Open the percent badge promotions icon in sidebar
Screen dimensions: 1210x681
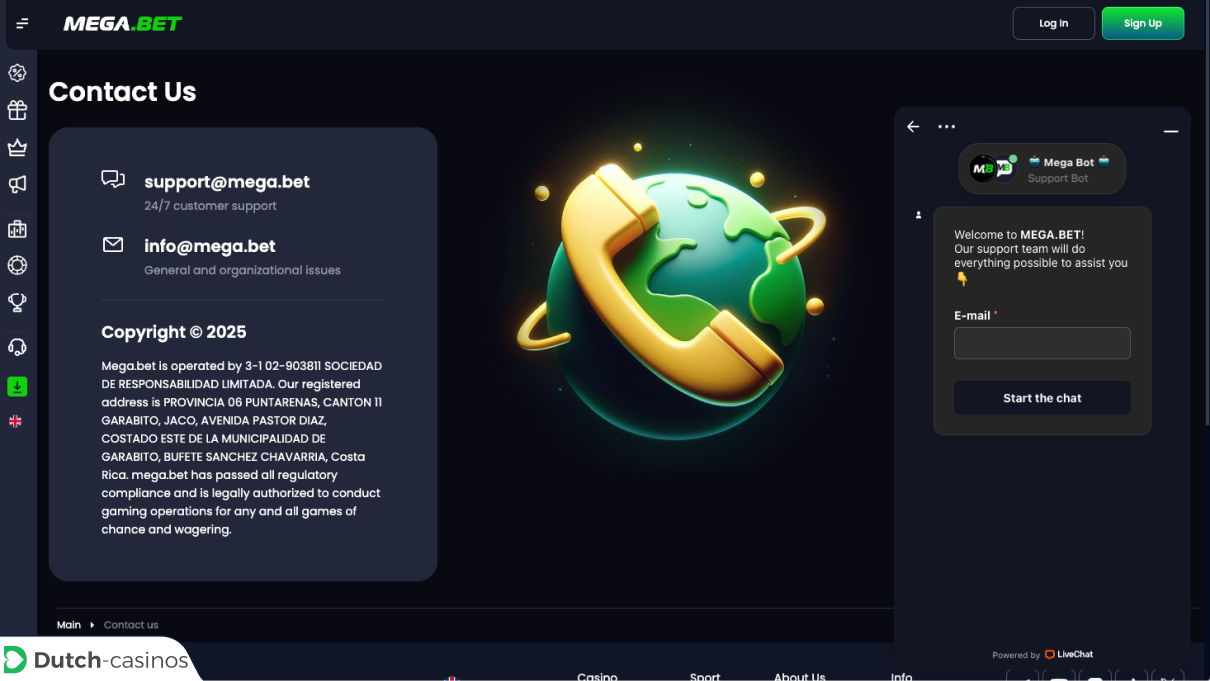(x=17, y=73)
